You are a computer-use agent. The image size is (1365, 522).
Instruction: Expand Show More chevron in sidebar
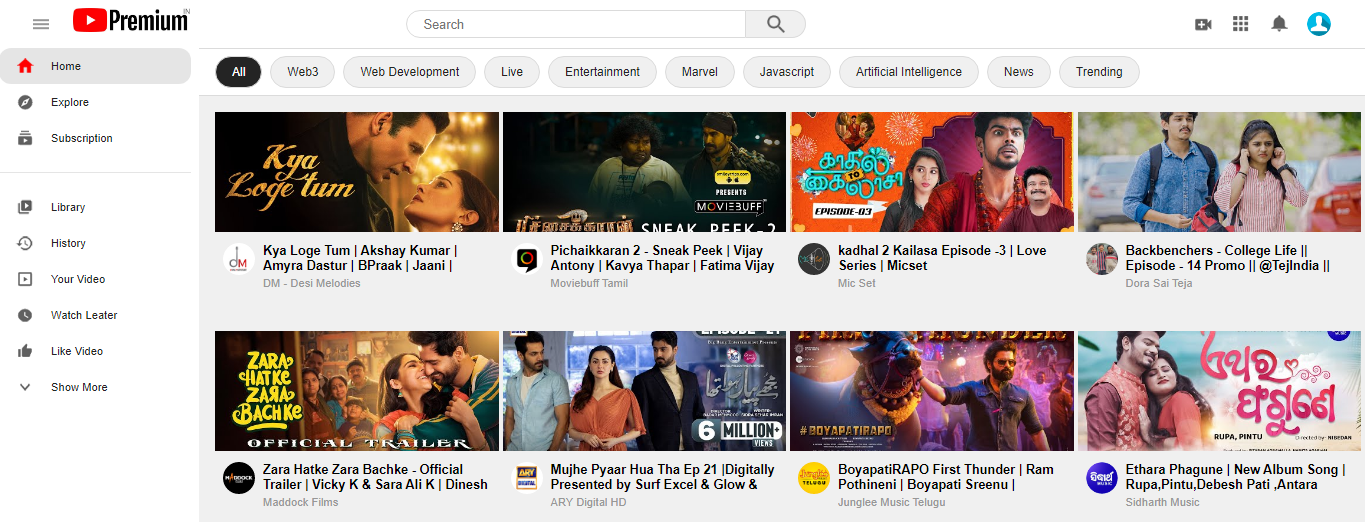coord(25,387)
